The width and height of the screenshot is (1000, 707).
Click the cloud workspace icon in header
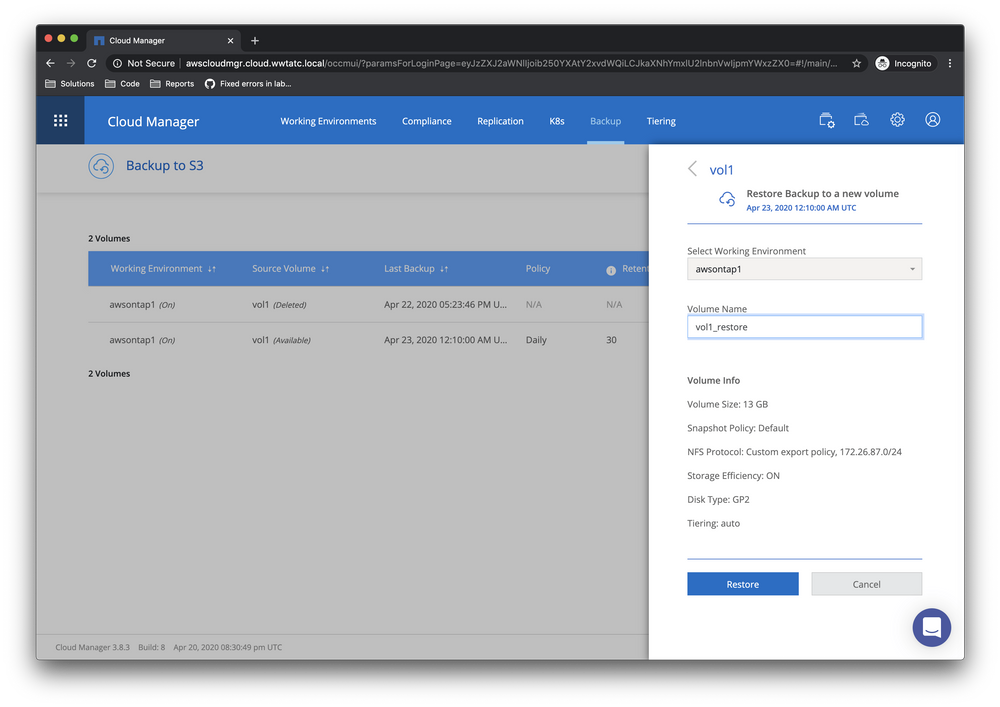pyautogui.click(x=861, y=120)
